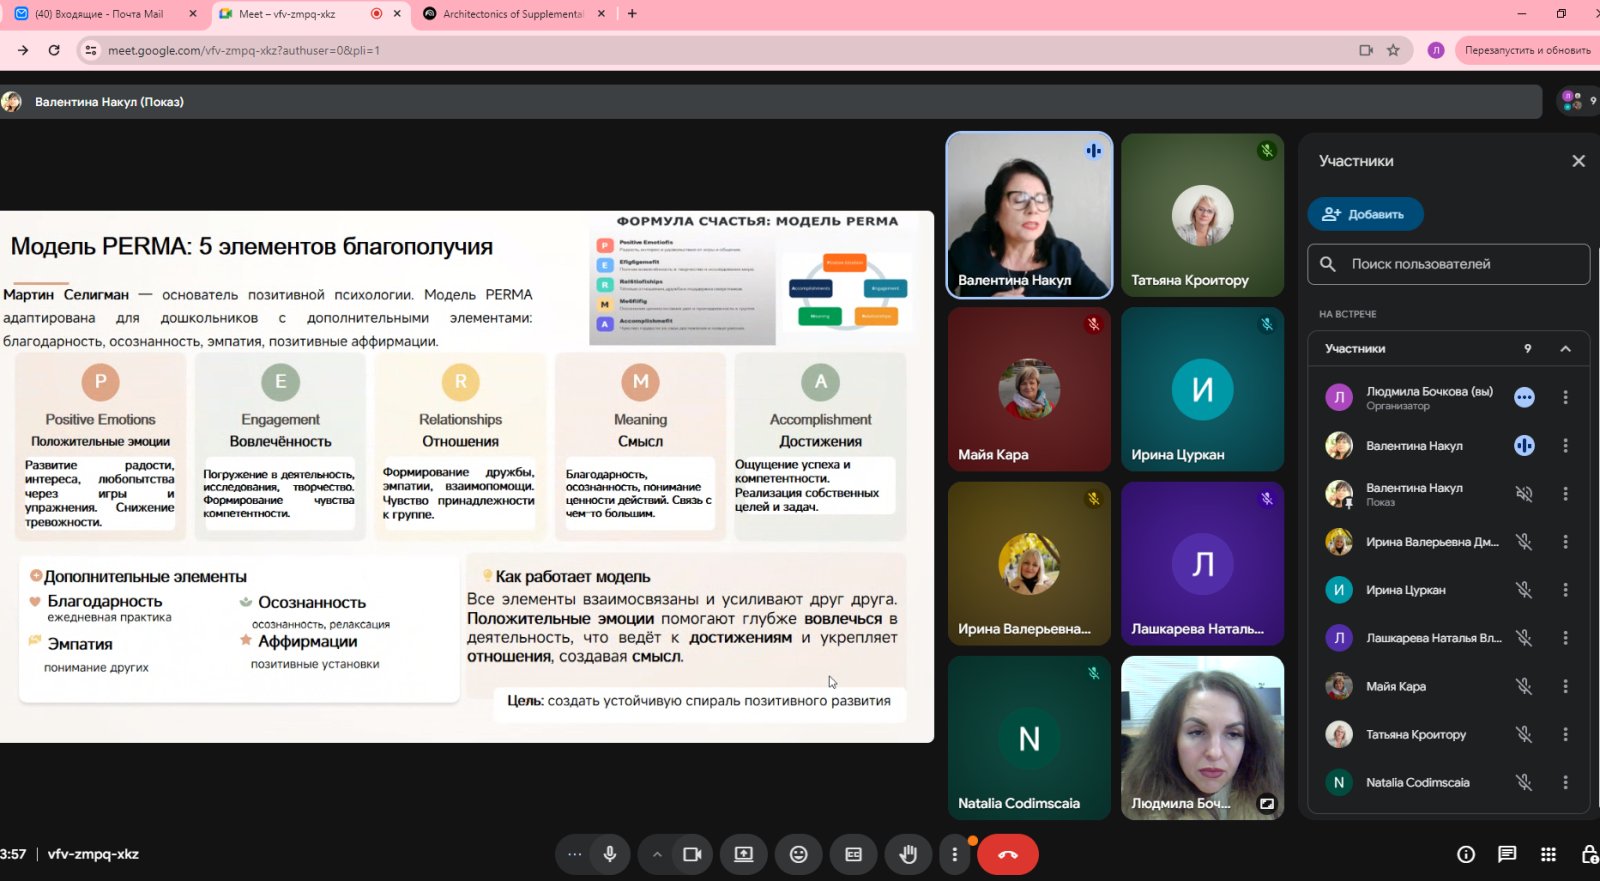Expand camera settings arrow beside video button
Image resolution: width=1600 pixels, height=881 pixels.
pyautogui.click(x=657, y=854)
